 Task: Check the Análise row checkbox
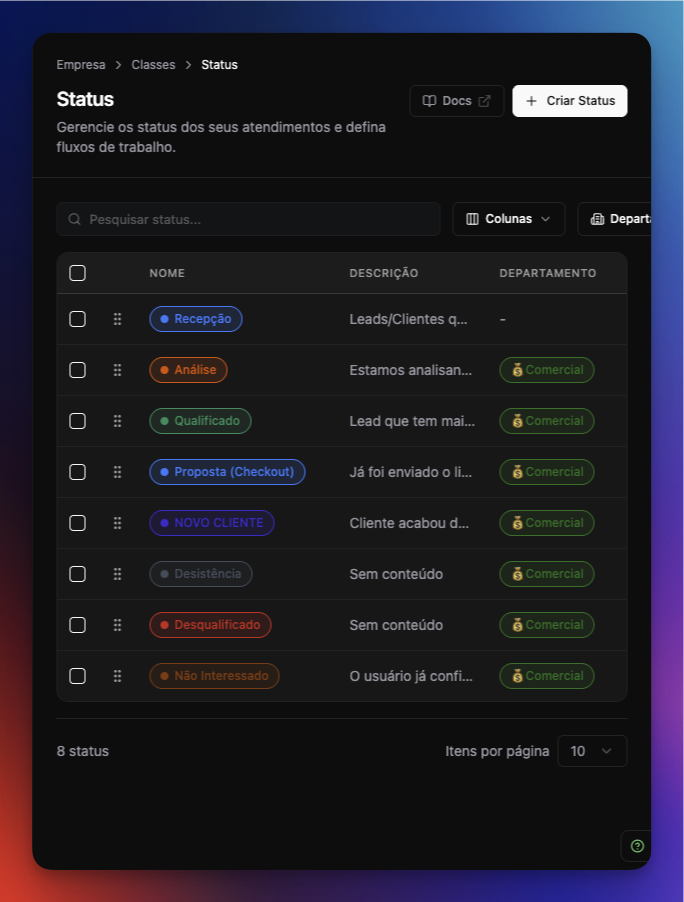pos(78,370)
